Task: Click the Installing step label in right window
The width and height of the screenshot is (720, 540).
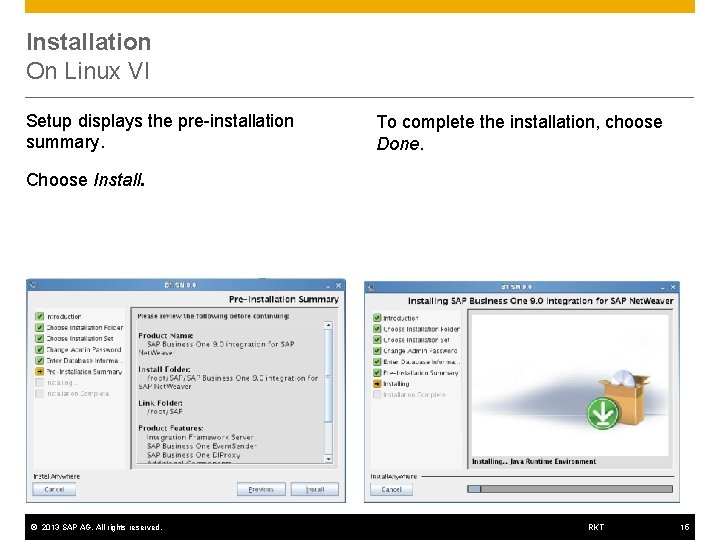Action: (x=396, y=384)
